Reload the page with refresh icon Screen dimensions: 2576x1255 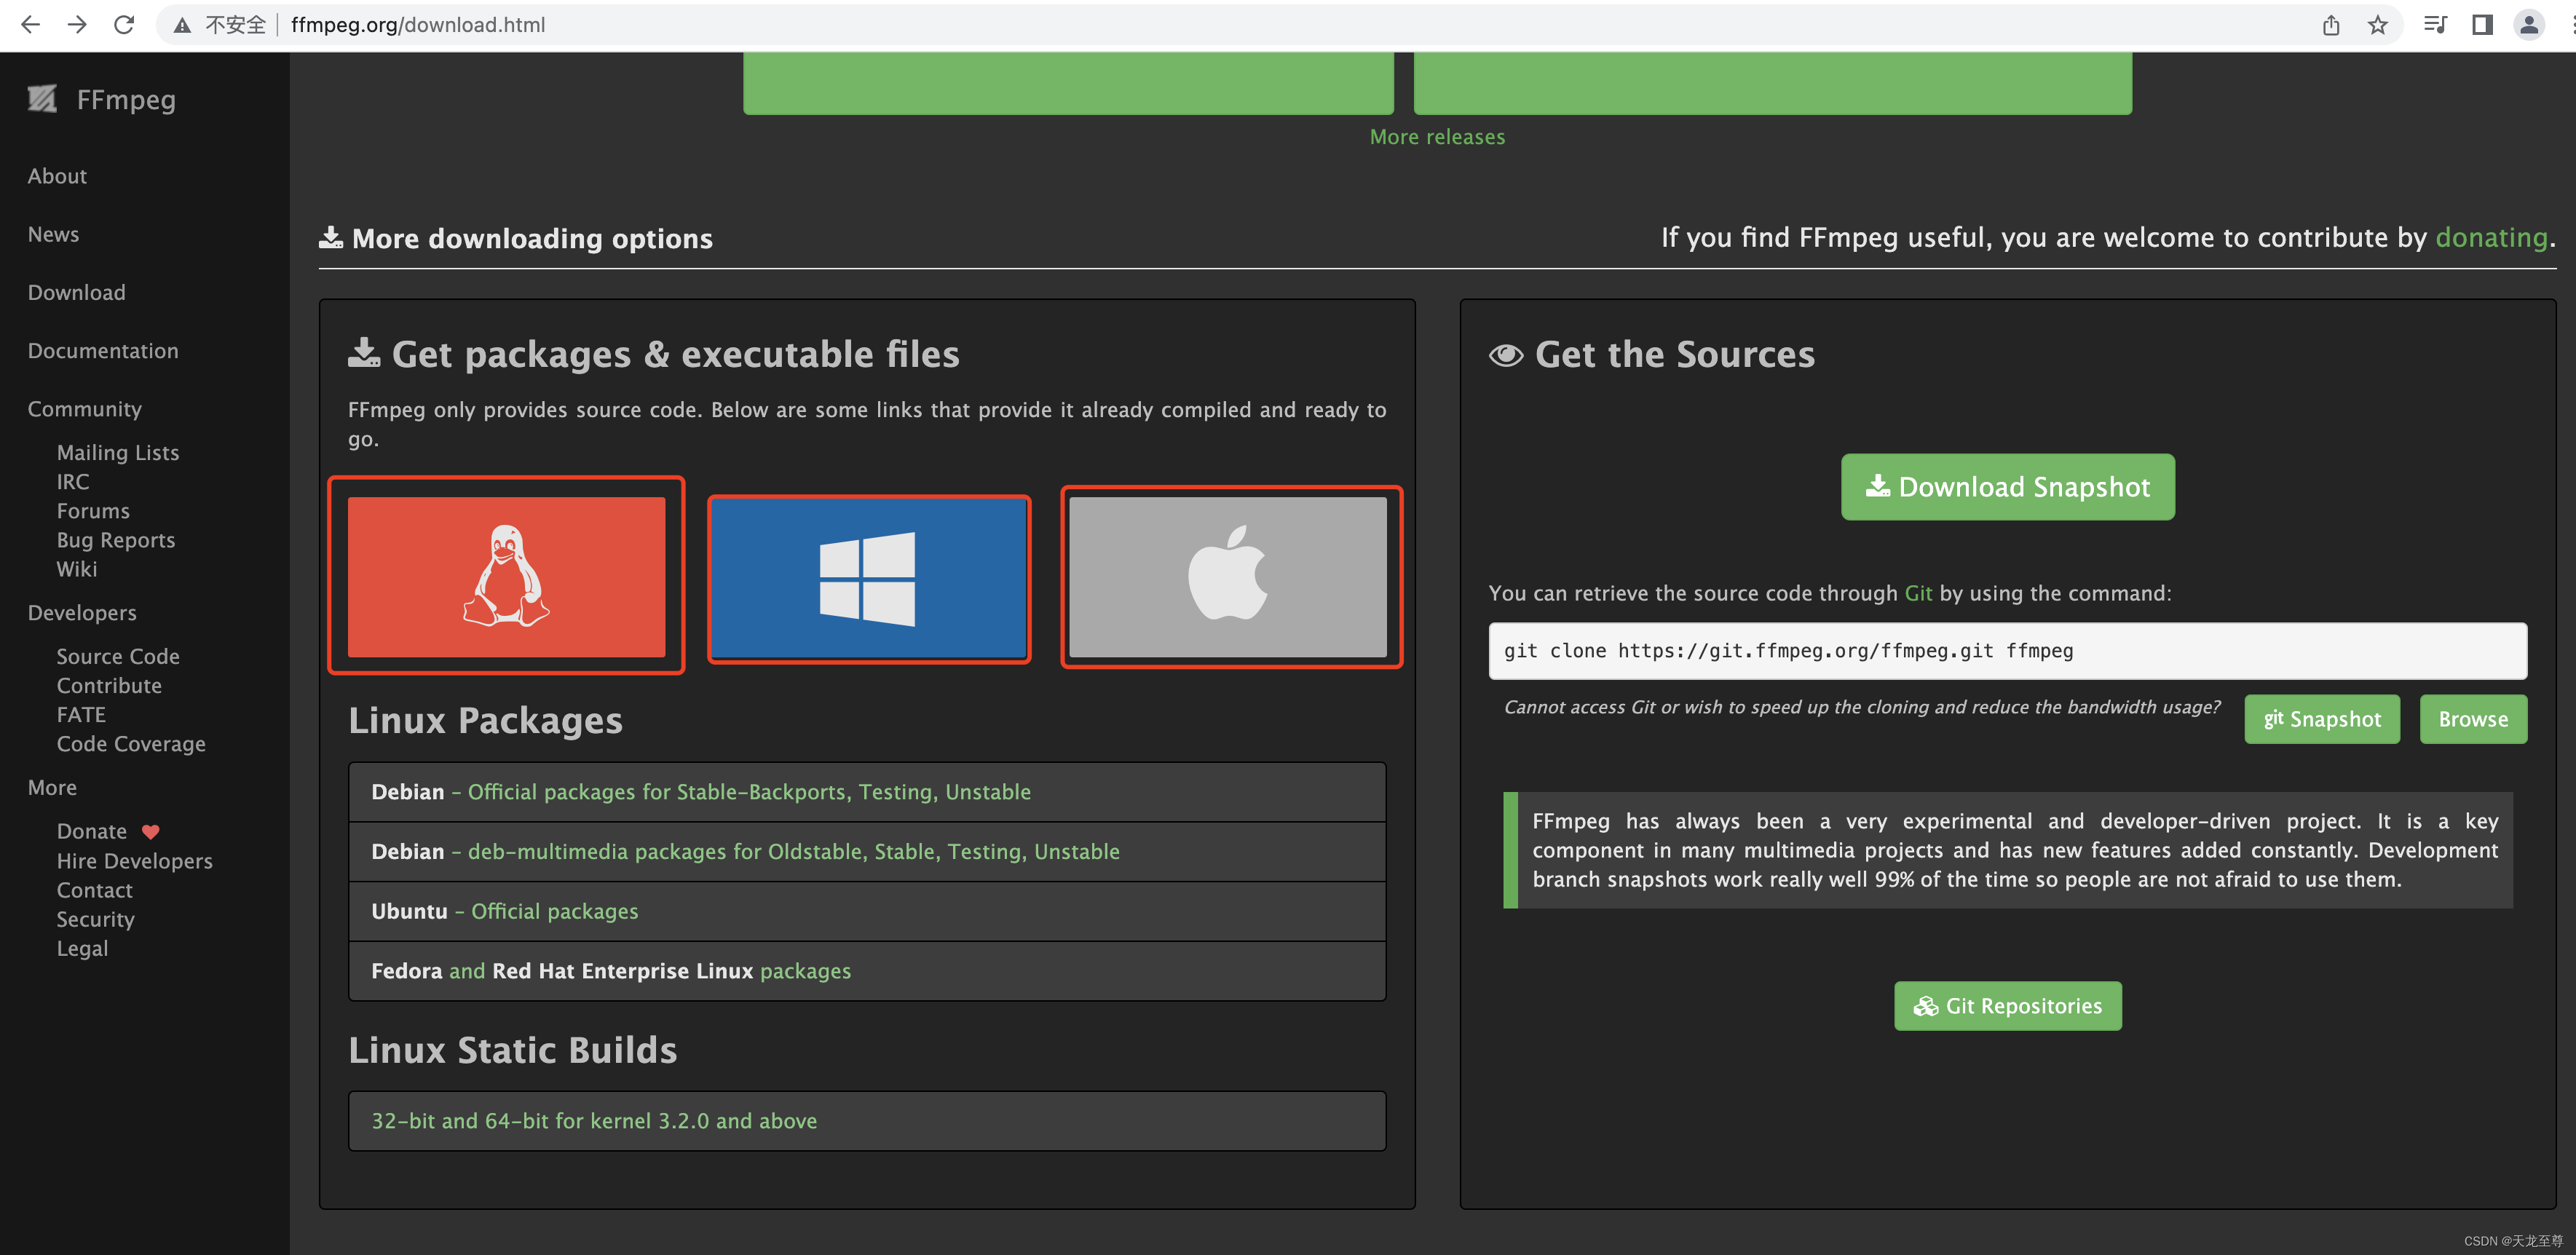pos(124,25)
